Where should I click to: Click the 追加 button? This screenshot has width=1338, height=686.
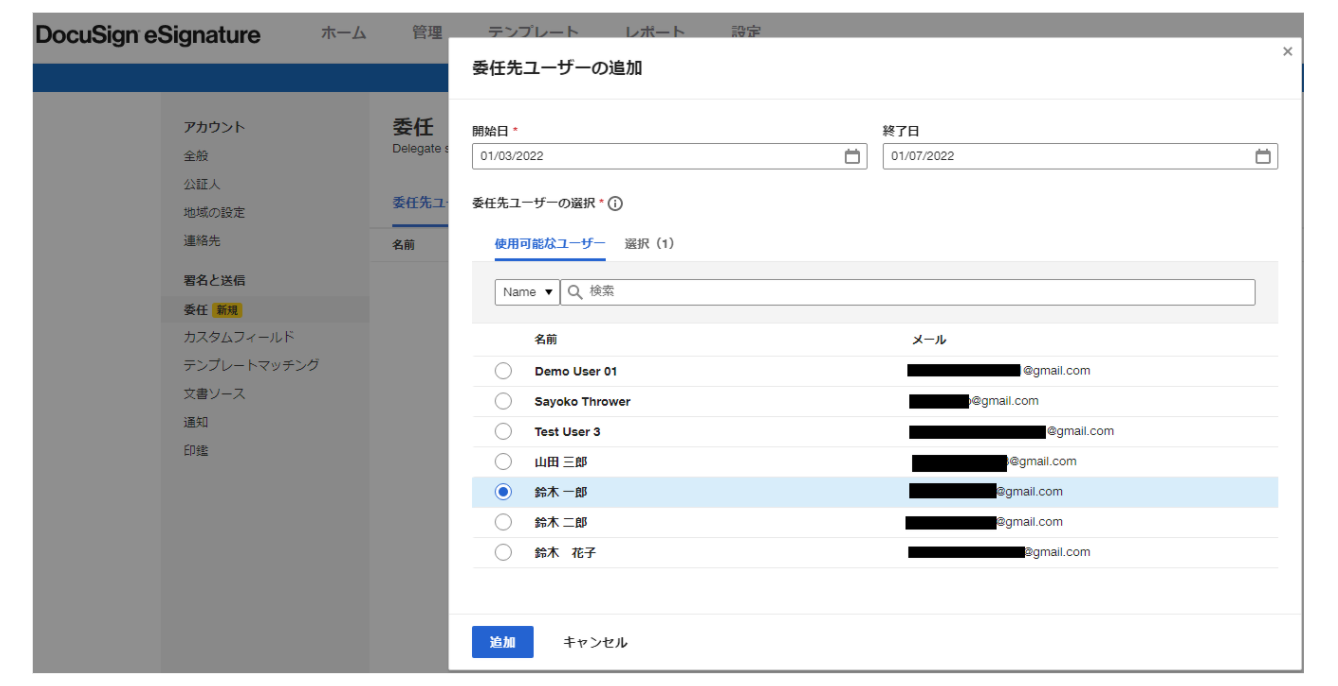pos(502,642)
